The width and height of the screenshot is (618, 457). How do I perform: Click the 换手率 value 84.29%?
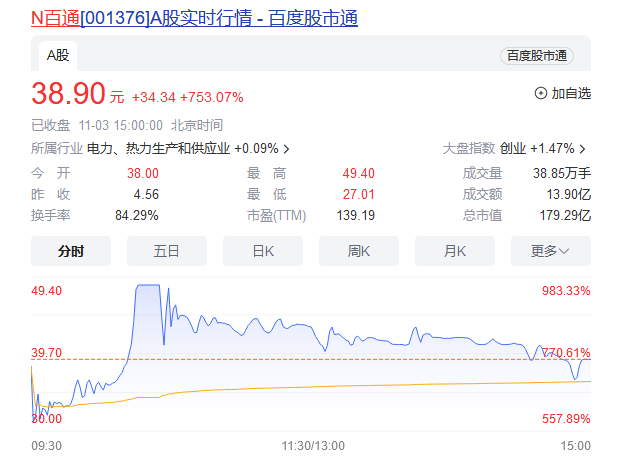[x=137, y=215]
